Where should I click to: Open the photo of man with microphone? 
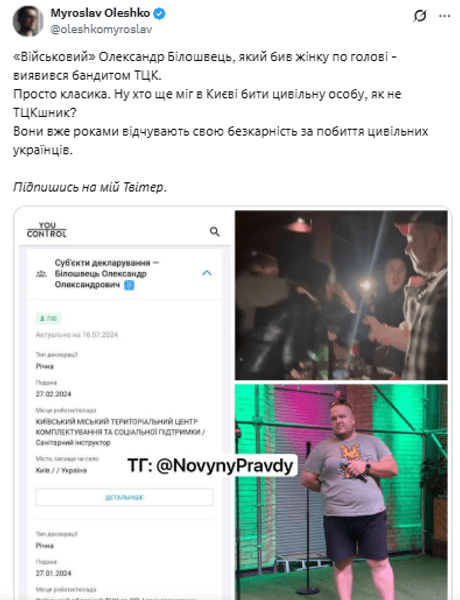click(x=341, y=492)
